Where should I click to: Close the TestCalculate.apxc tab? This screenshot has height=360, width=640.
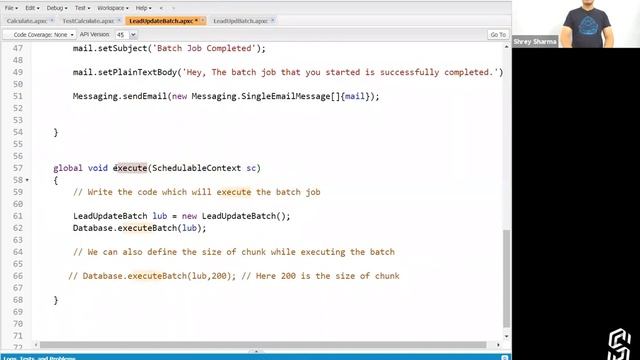click(x=119, y=20)
